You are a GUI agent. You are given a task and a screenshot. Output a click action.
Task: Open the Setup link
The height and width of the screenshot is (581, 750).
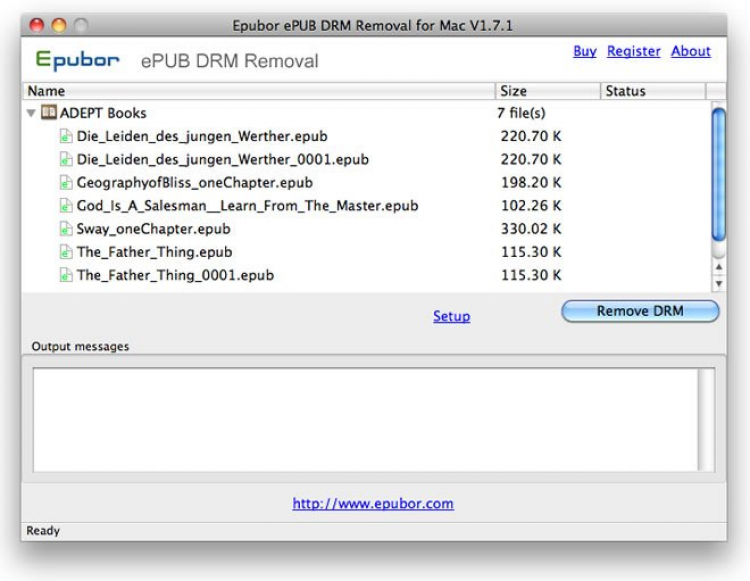click(x=451, y=316)
